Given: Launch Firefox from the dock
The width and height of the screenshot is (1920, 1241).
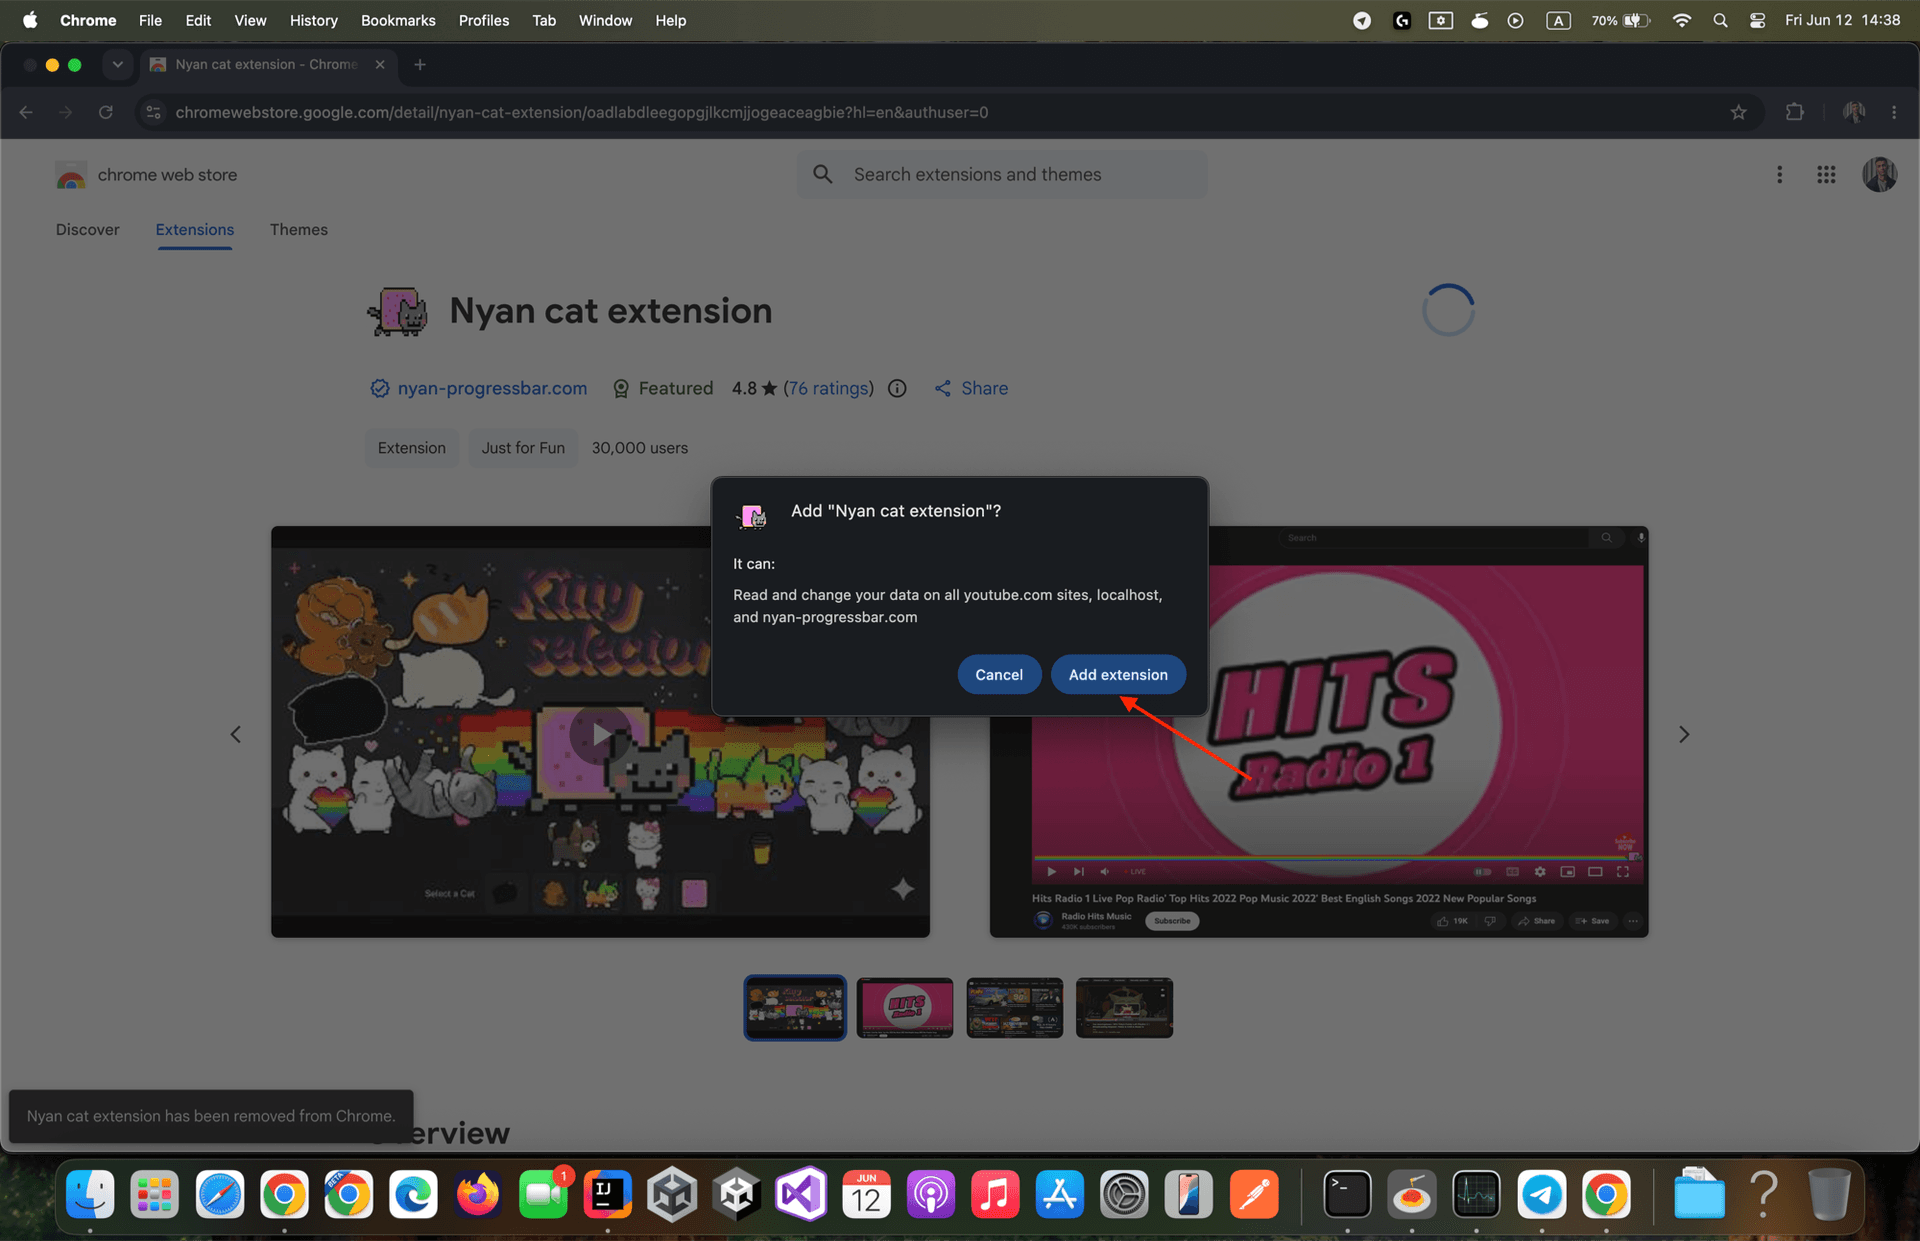Looking at the screenshot, I should pyautogui.click(x=478, y=1194).
